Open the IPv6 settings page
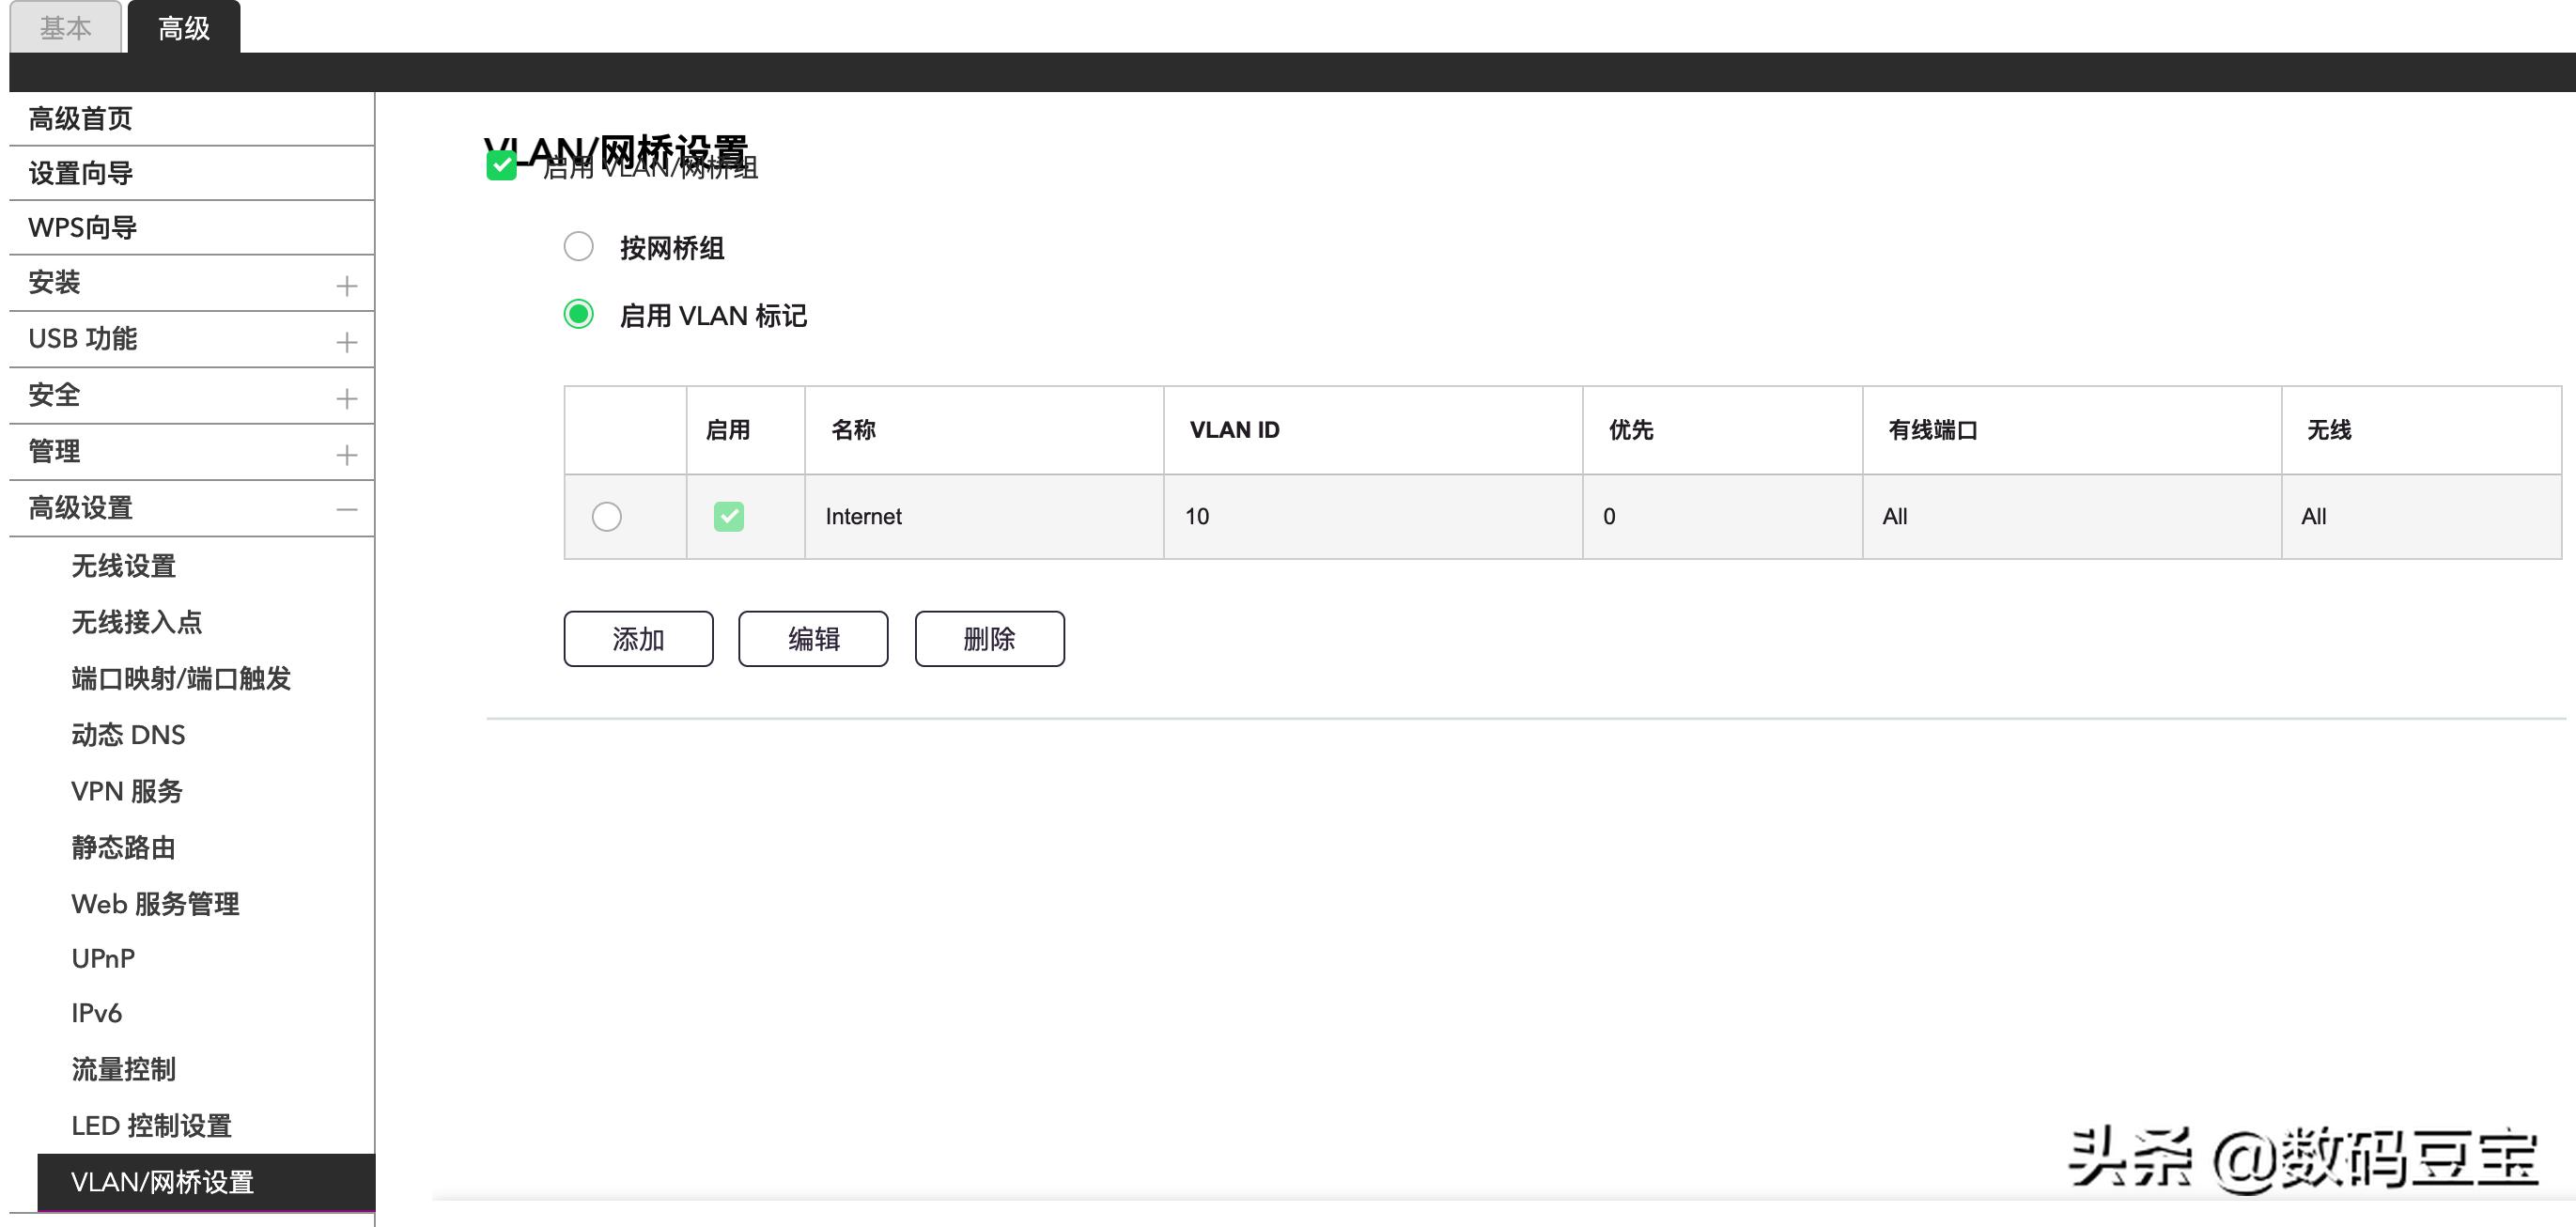The image size is (2576, 1227). tap(96, 1012)
